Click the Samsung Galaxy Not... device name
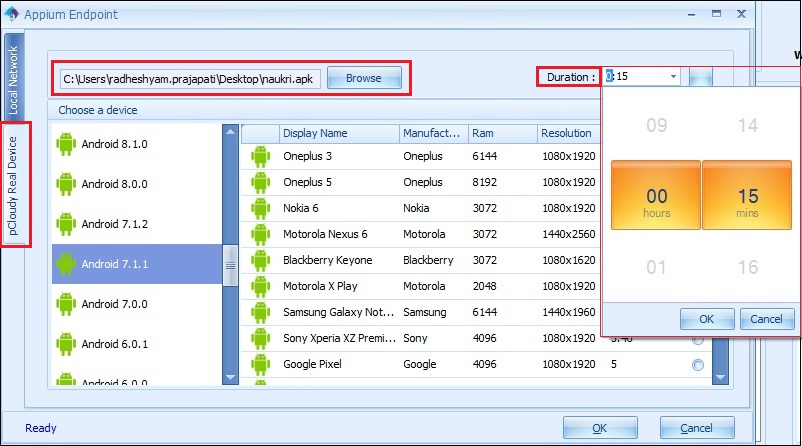 tap(339, 313)
